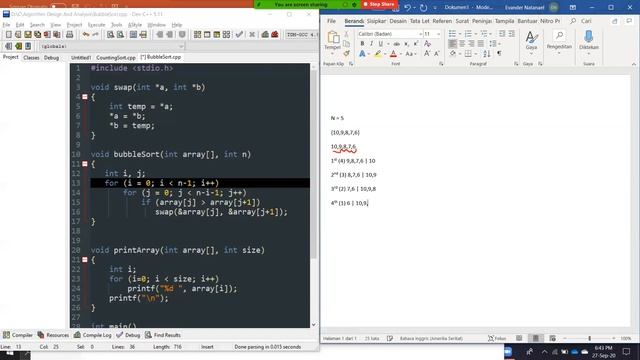Screen dimensions: 640x360
Task: Open Referensi ribbon tab in Word
Action: (442, 21)
